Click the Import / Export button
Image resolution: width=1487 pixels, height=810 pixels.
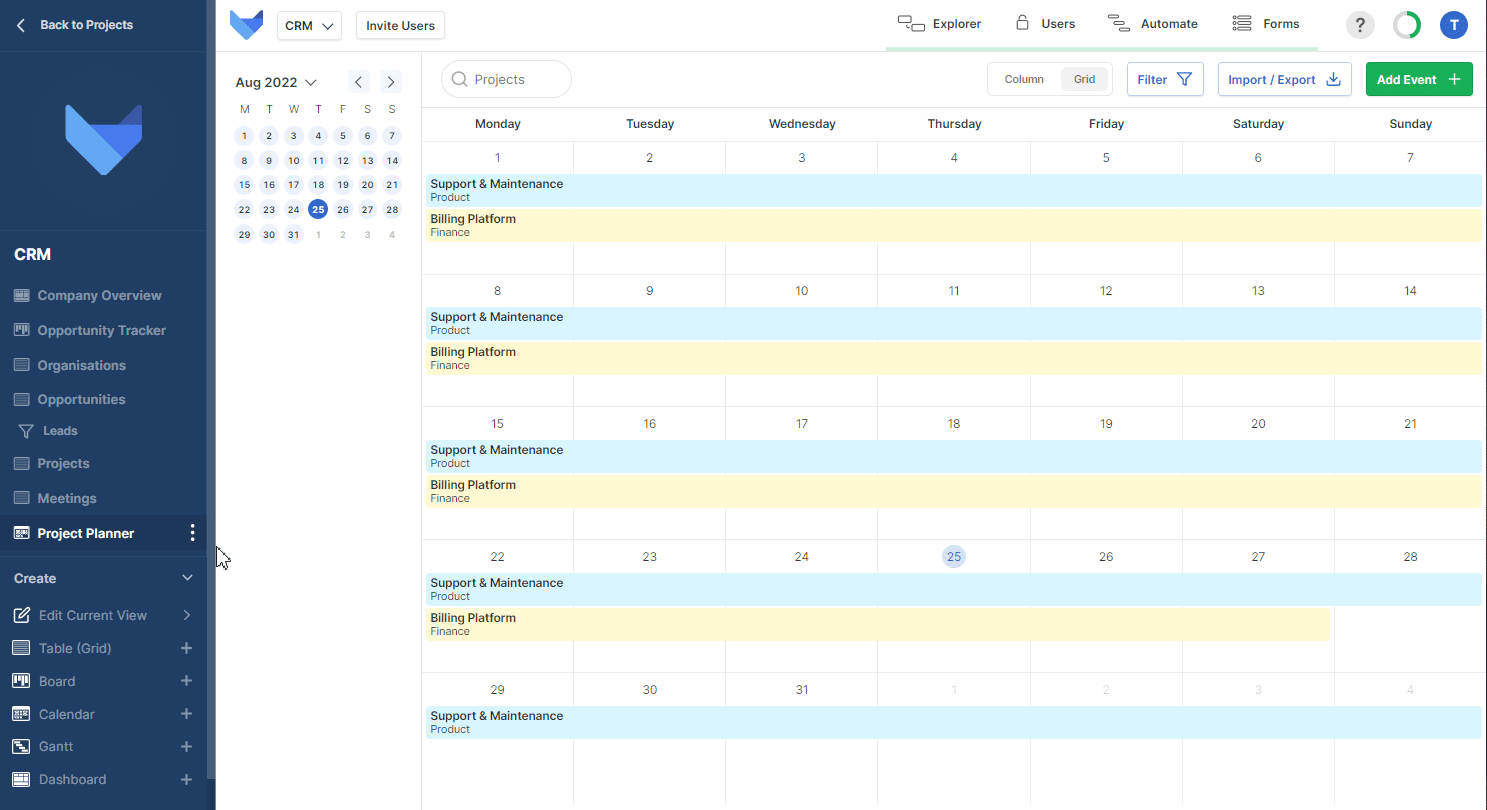coord(1284,79)
